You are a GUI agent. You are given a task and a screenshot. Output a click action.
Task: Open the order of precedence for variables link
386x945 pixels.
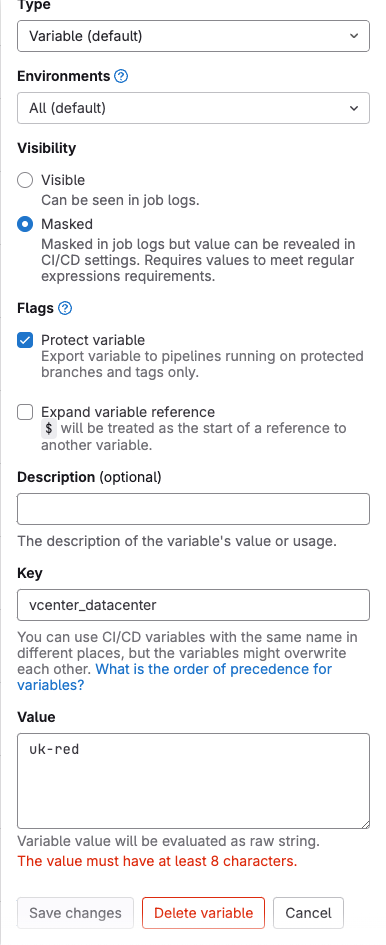(x=175, y=677)
